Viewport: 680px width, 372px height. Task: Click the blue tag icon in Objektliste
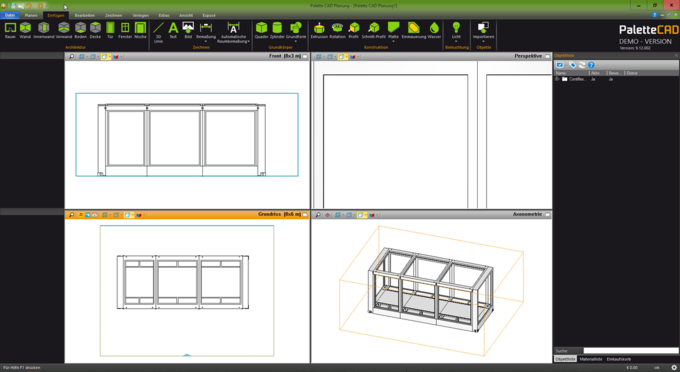click(572, 65)
